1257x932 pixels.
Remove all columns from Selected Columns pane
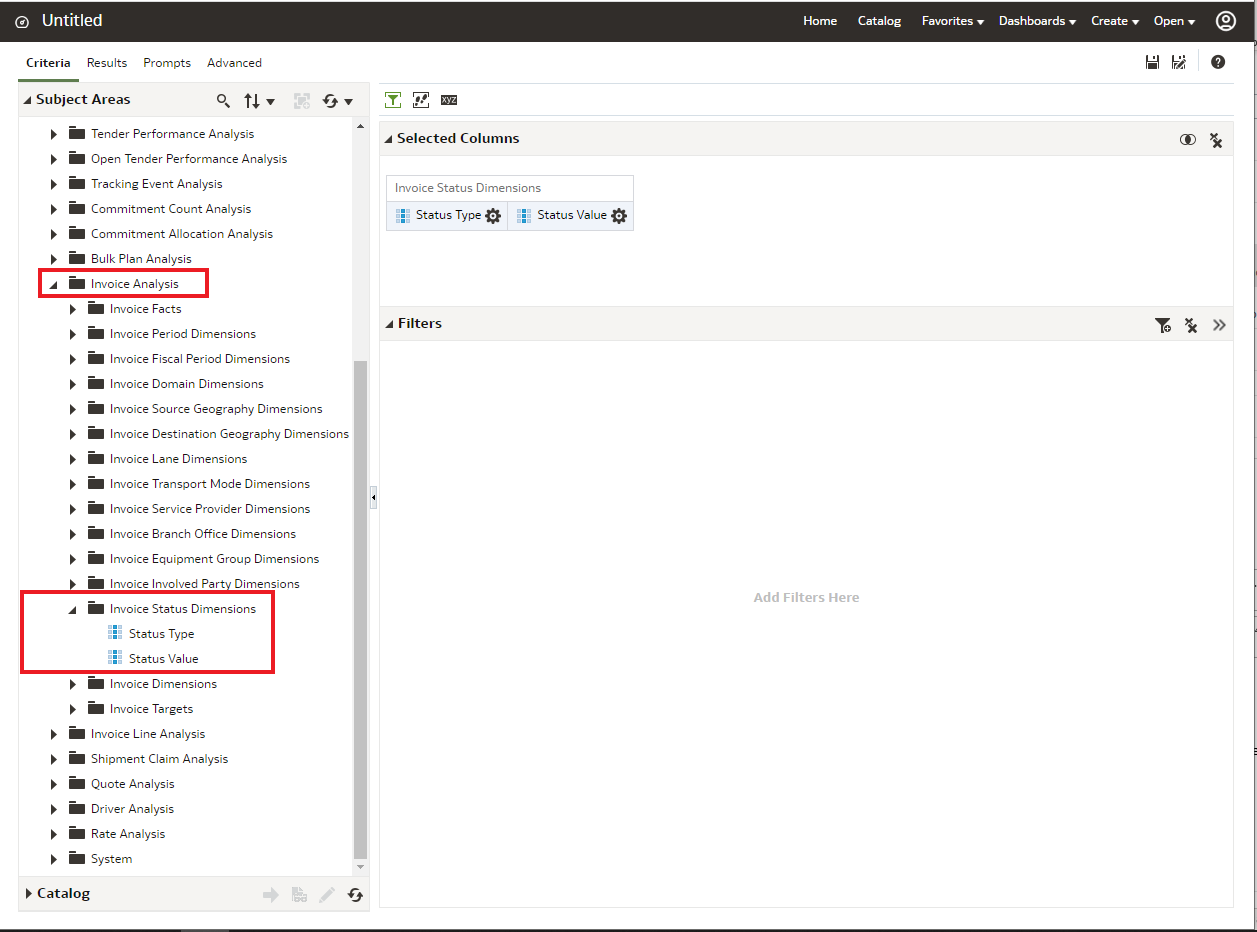(x=1216, y=140)
